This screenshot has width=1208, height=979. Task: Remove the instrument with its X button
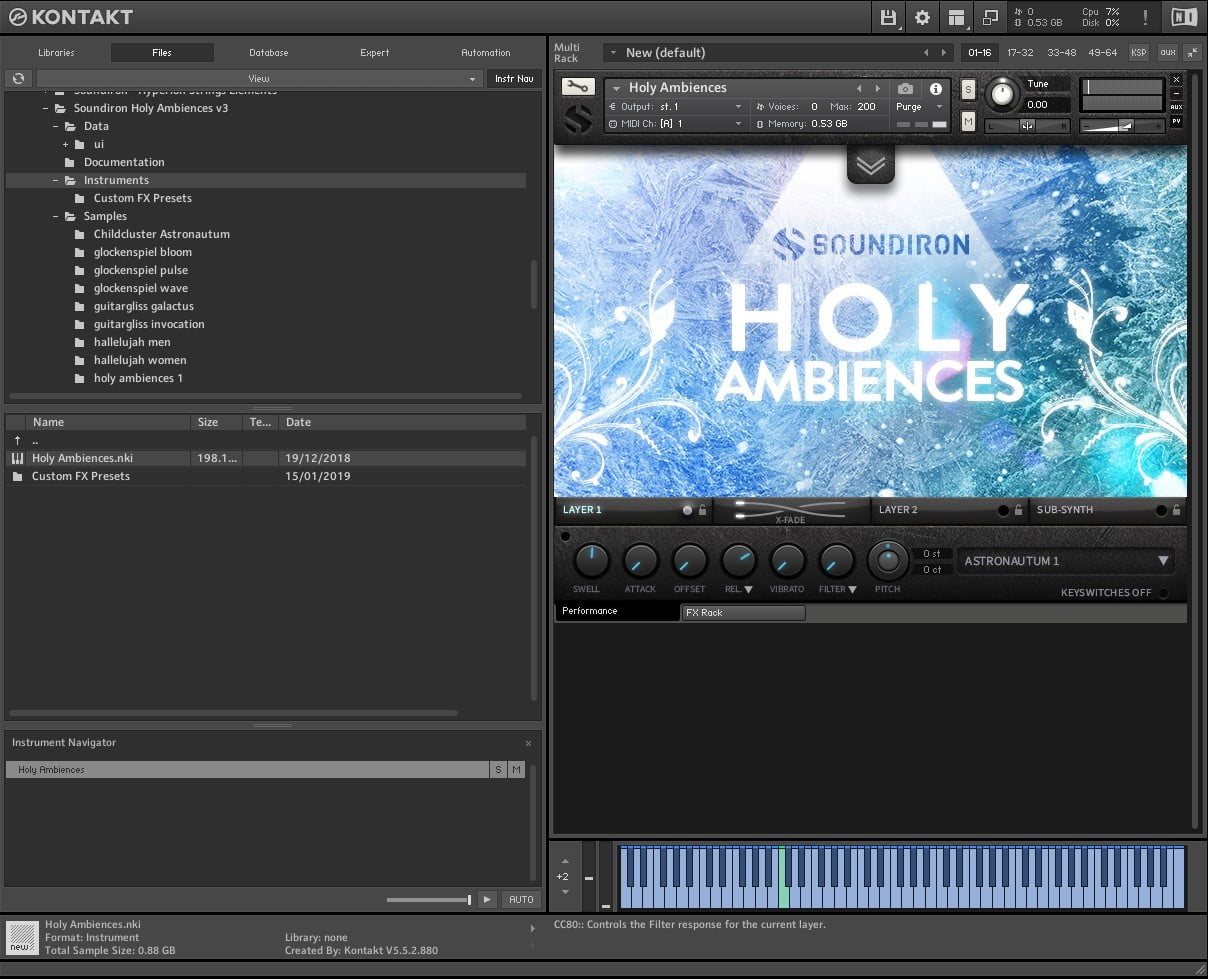click(x=1176, y=79)
